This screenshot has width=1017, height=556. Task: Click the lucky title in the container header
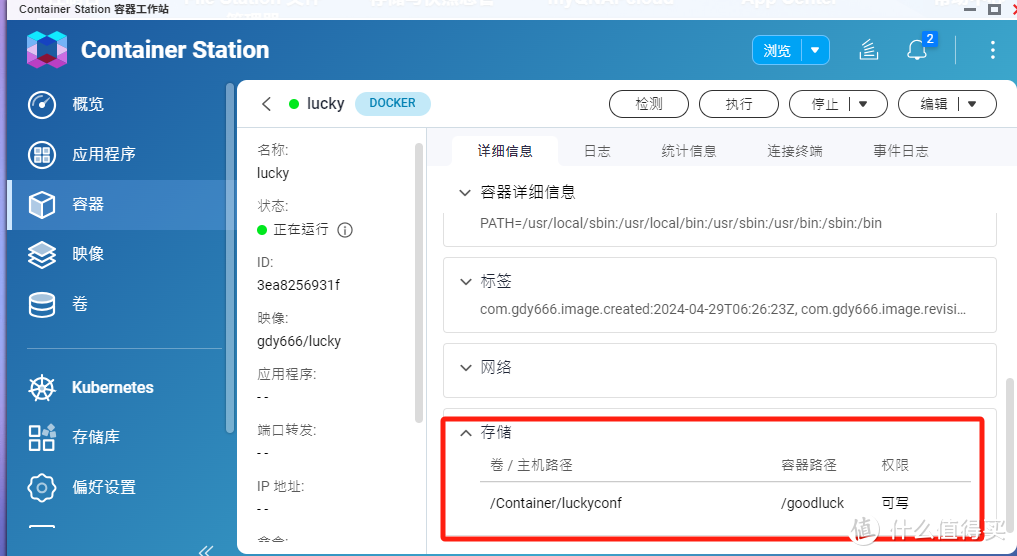326,104
